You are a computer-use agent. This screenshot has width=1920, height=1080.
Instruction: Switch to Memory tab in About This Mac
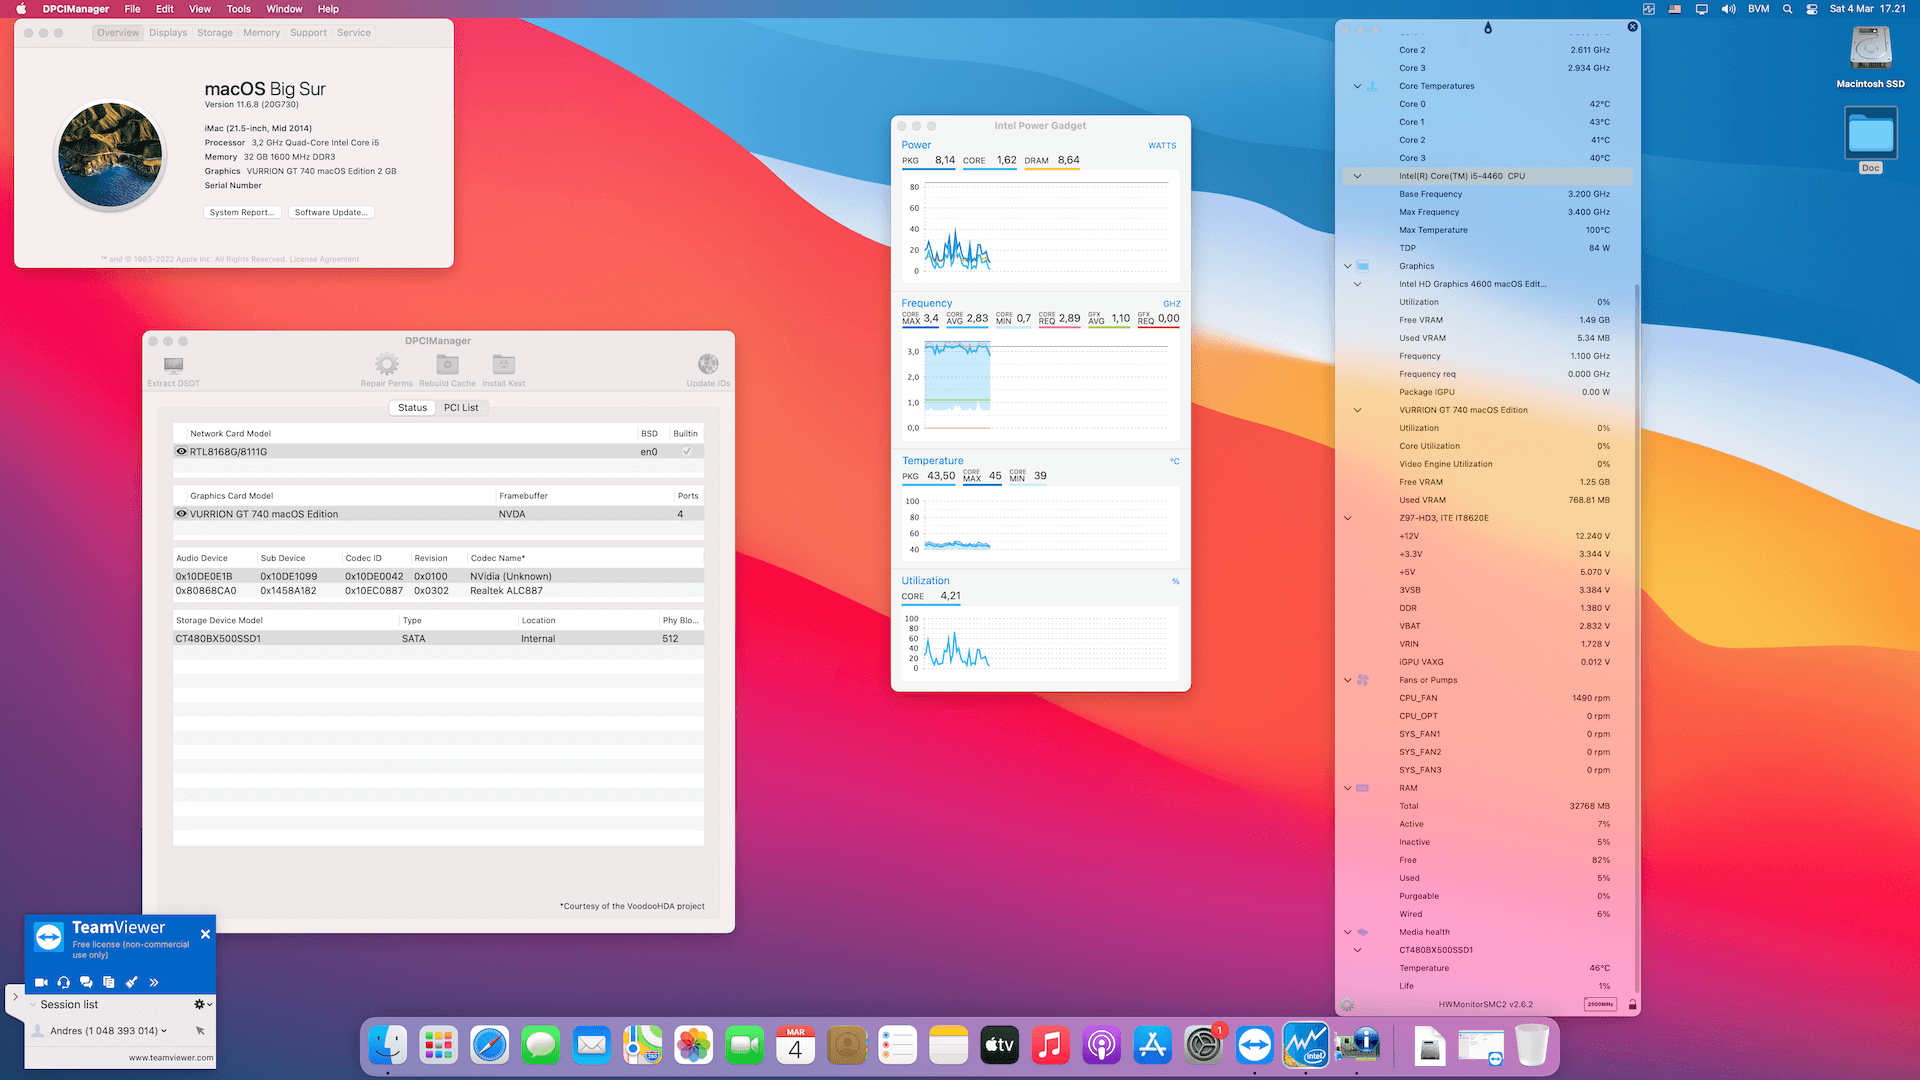click(261, 33)
